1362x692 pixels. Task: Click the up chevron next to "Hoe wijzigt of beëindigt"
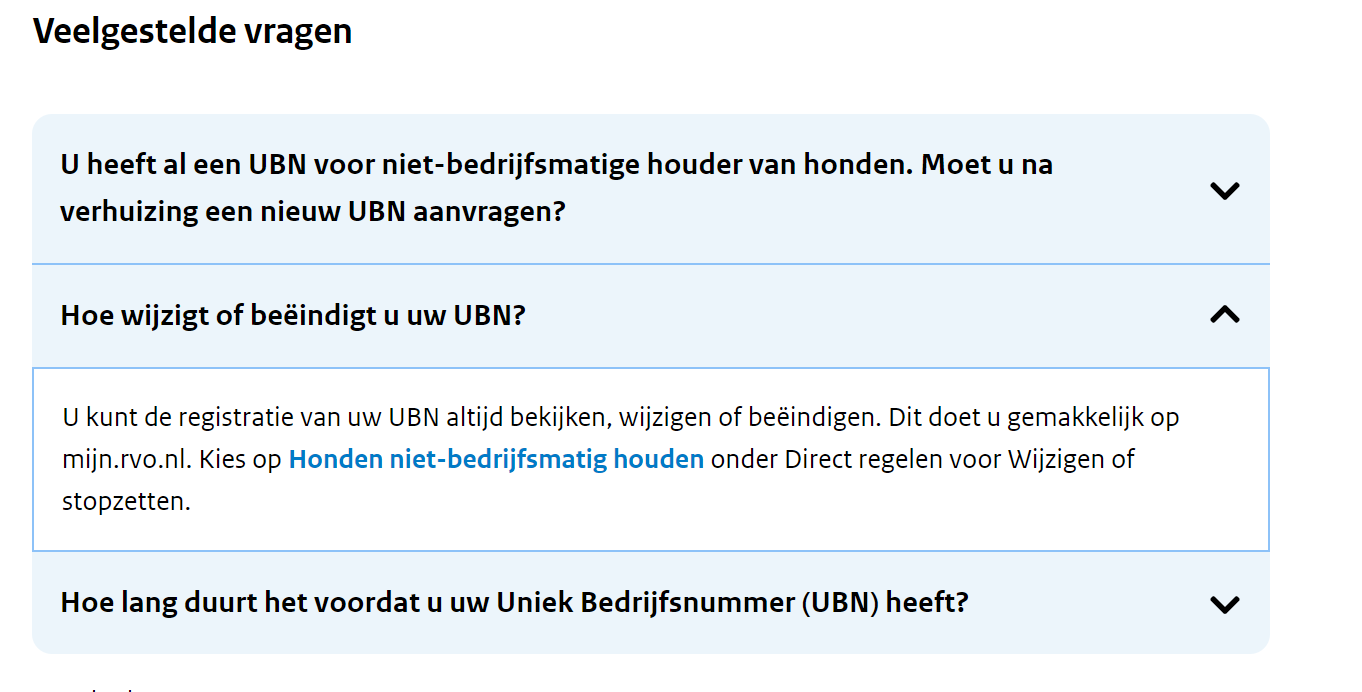coord(1224,315)
